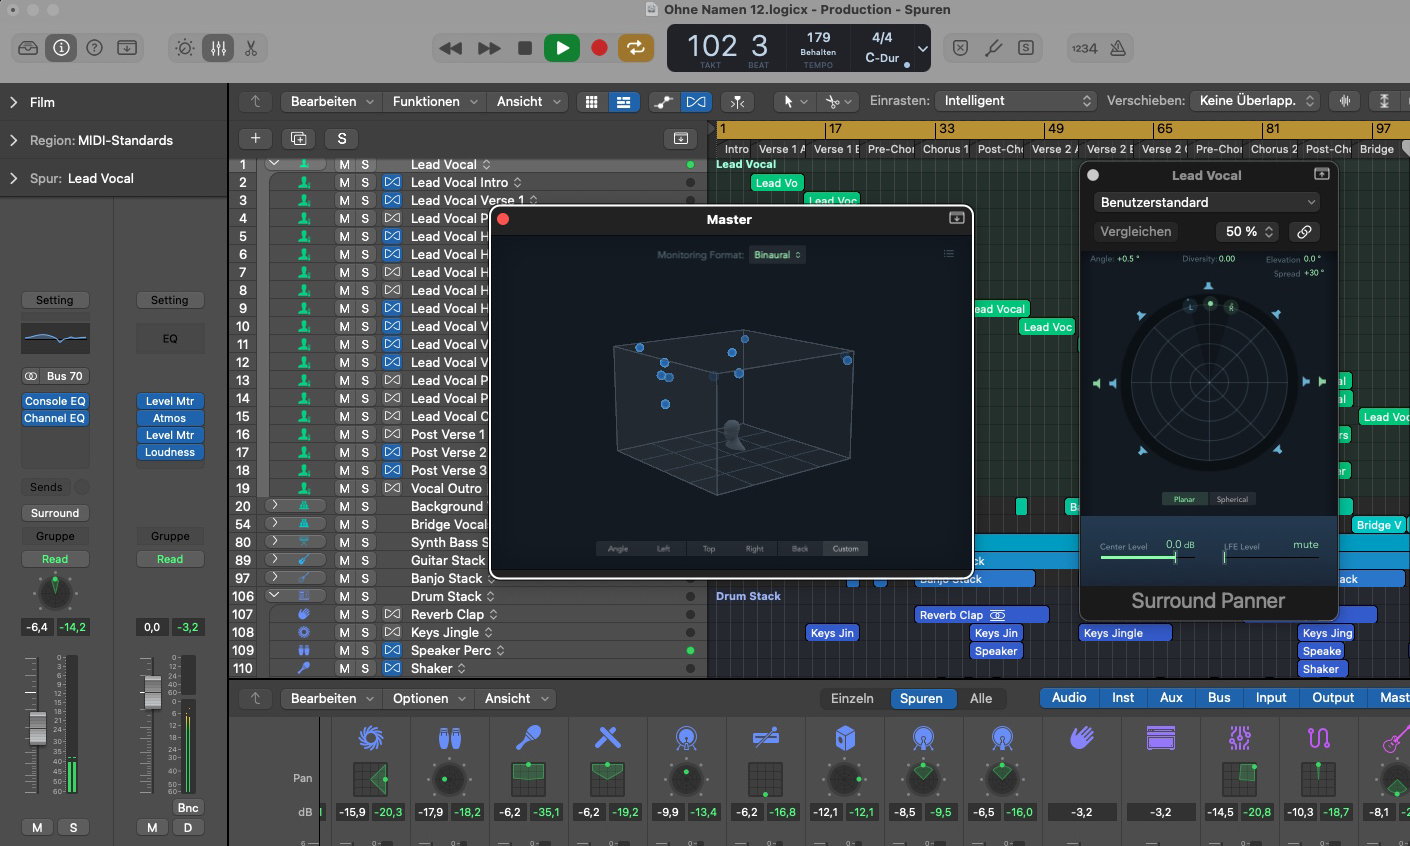Open the Funktionen menu

click(x=435, y=101)
